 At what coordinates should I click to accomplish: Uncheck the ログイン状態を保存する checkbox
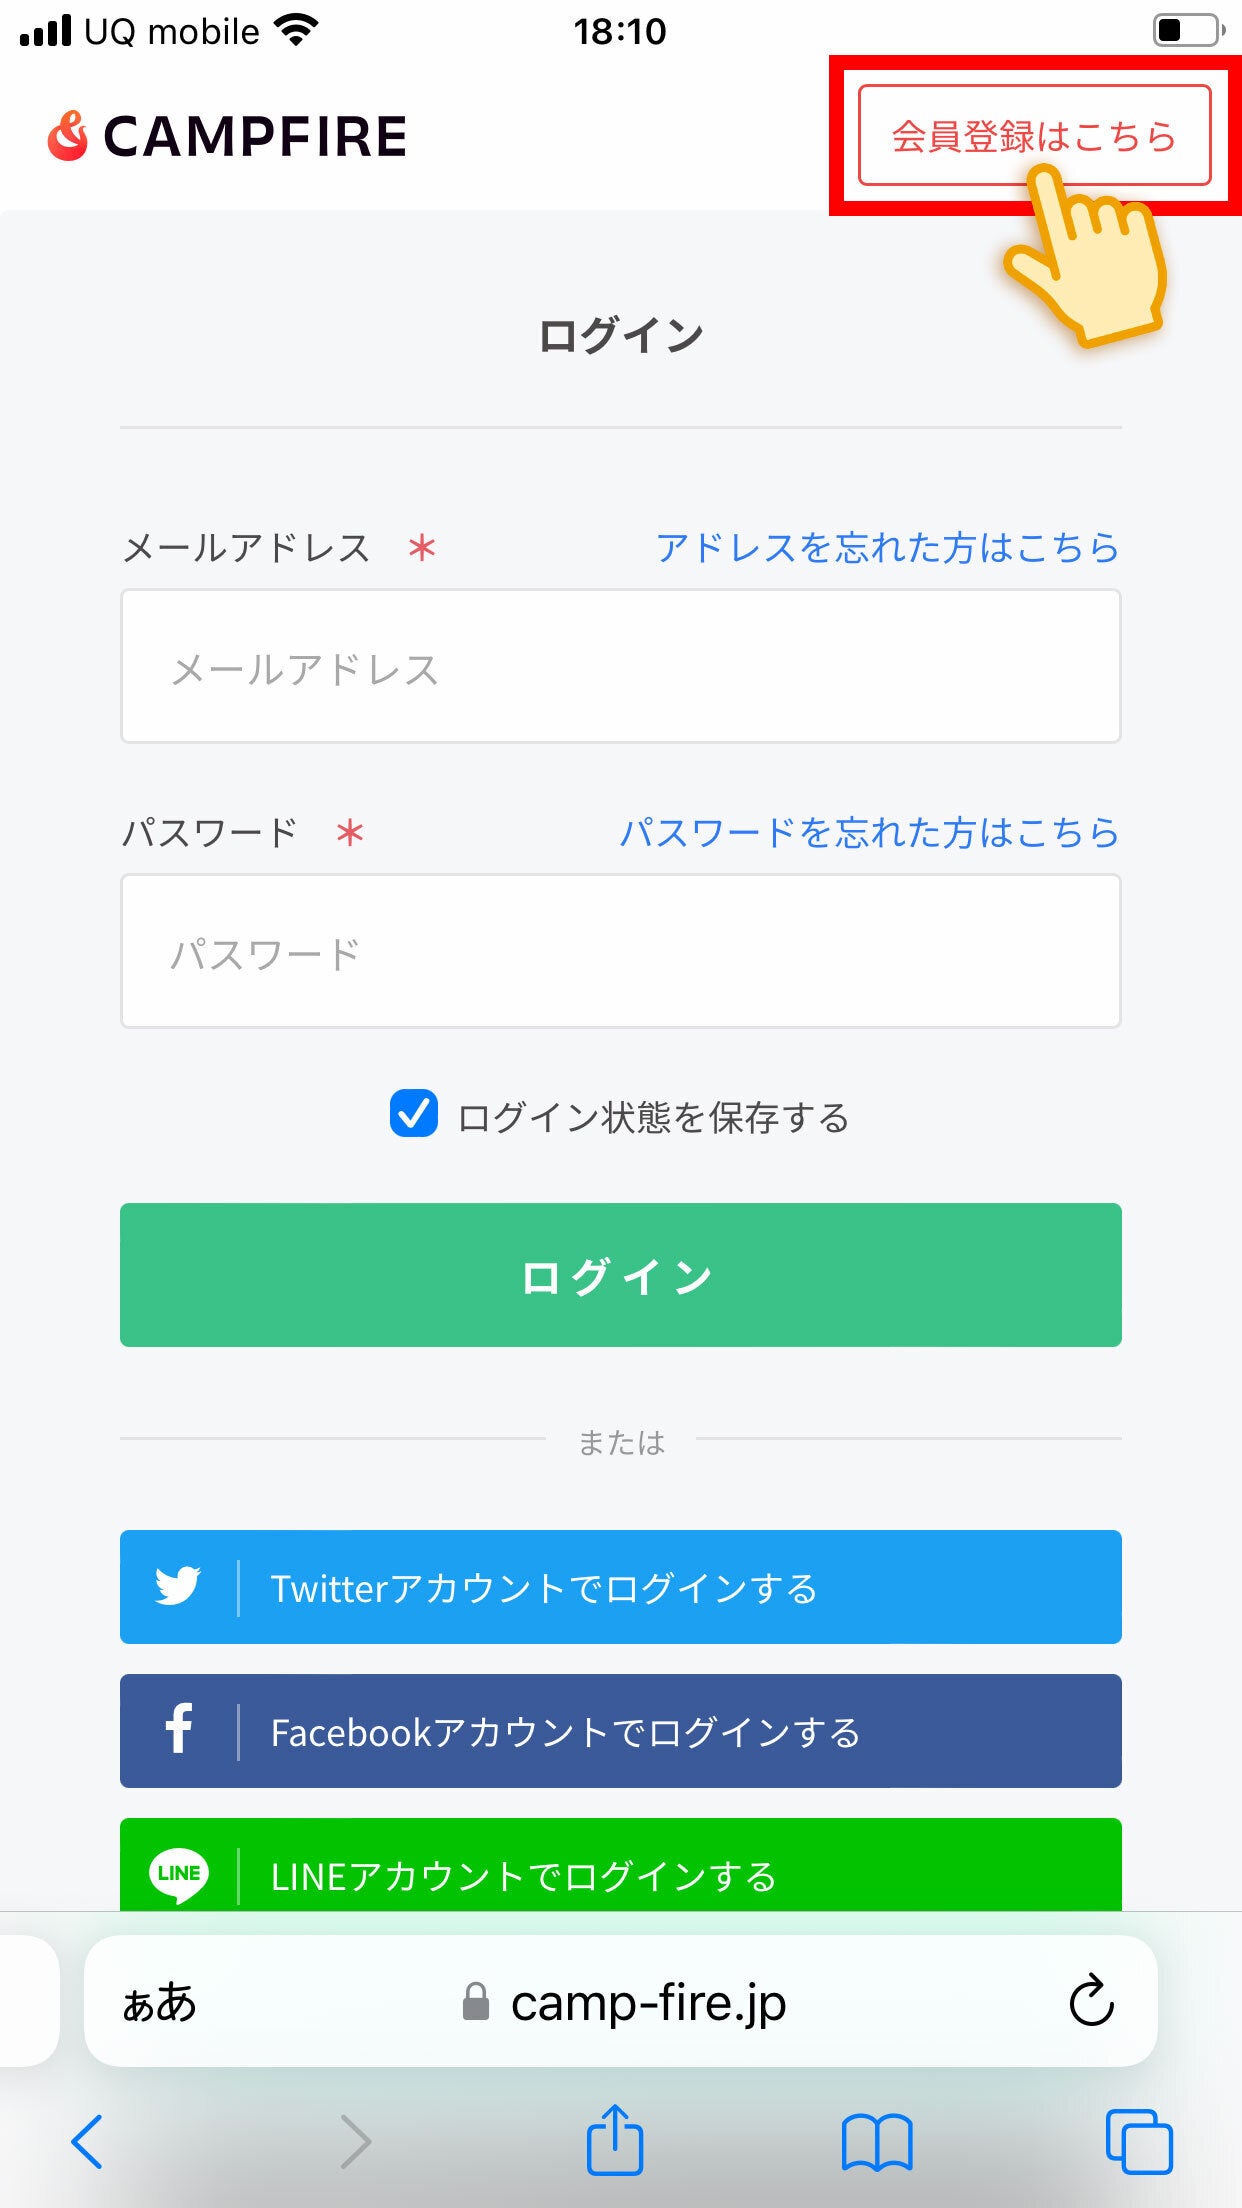point(414,1114)
